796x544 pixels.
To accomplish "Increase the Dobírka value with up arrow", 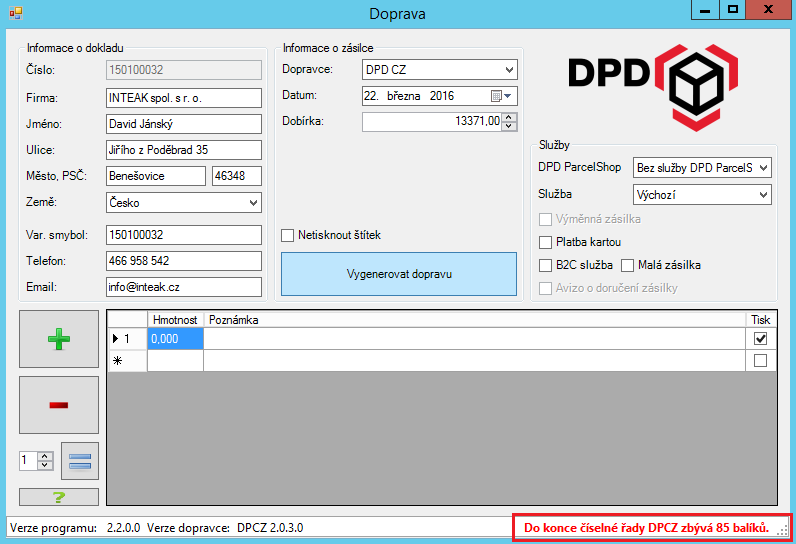I will [x=509, y=117].
